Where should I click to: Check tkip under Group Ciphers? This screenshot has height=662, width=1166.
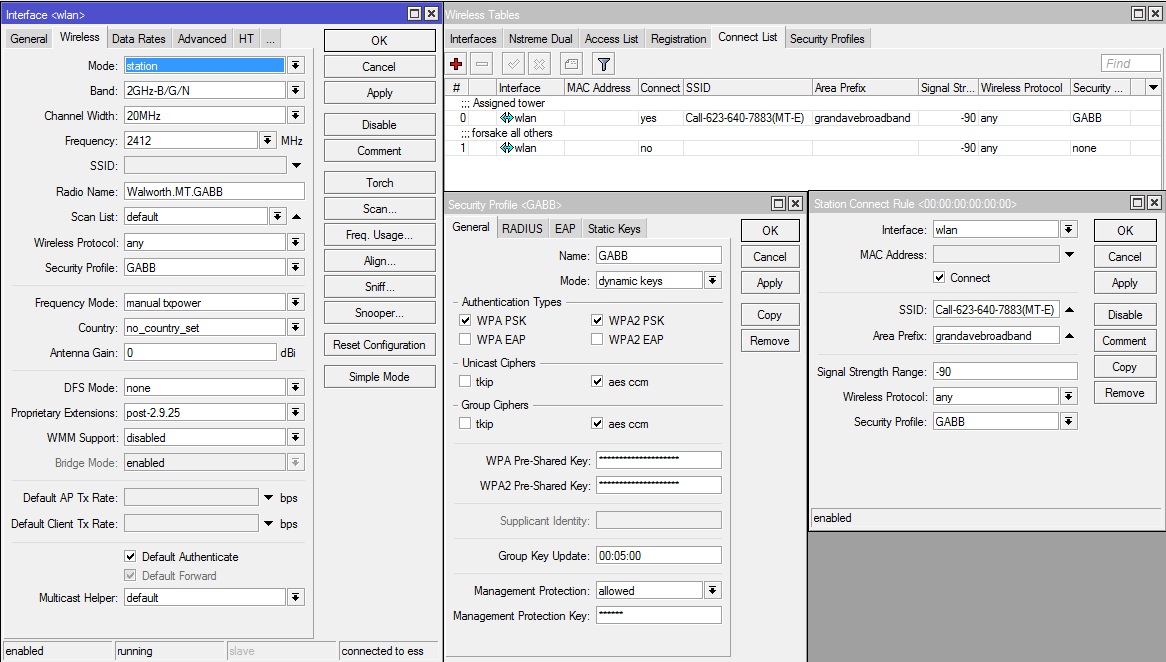tap(465, 423)
